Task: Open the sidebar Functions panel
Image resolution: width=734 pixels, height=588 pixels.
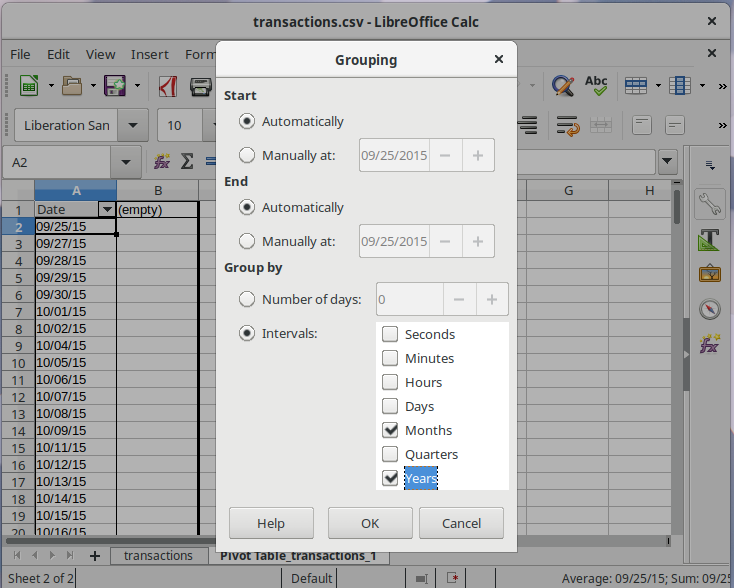Action: [709, 345]
